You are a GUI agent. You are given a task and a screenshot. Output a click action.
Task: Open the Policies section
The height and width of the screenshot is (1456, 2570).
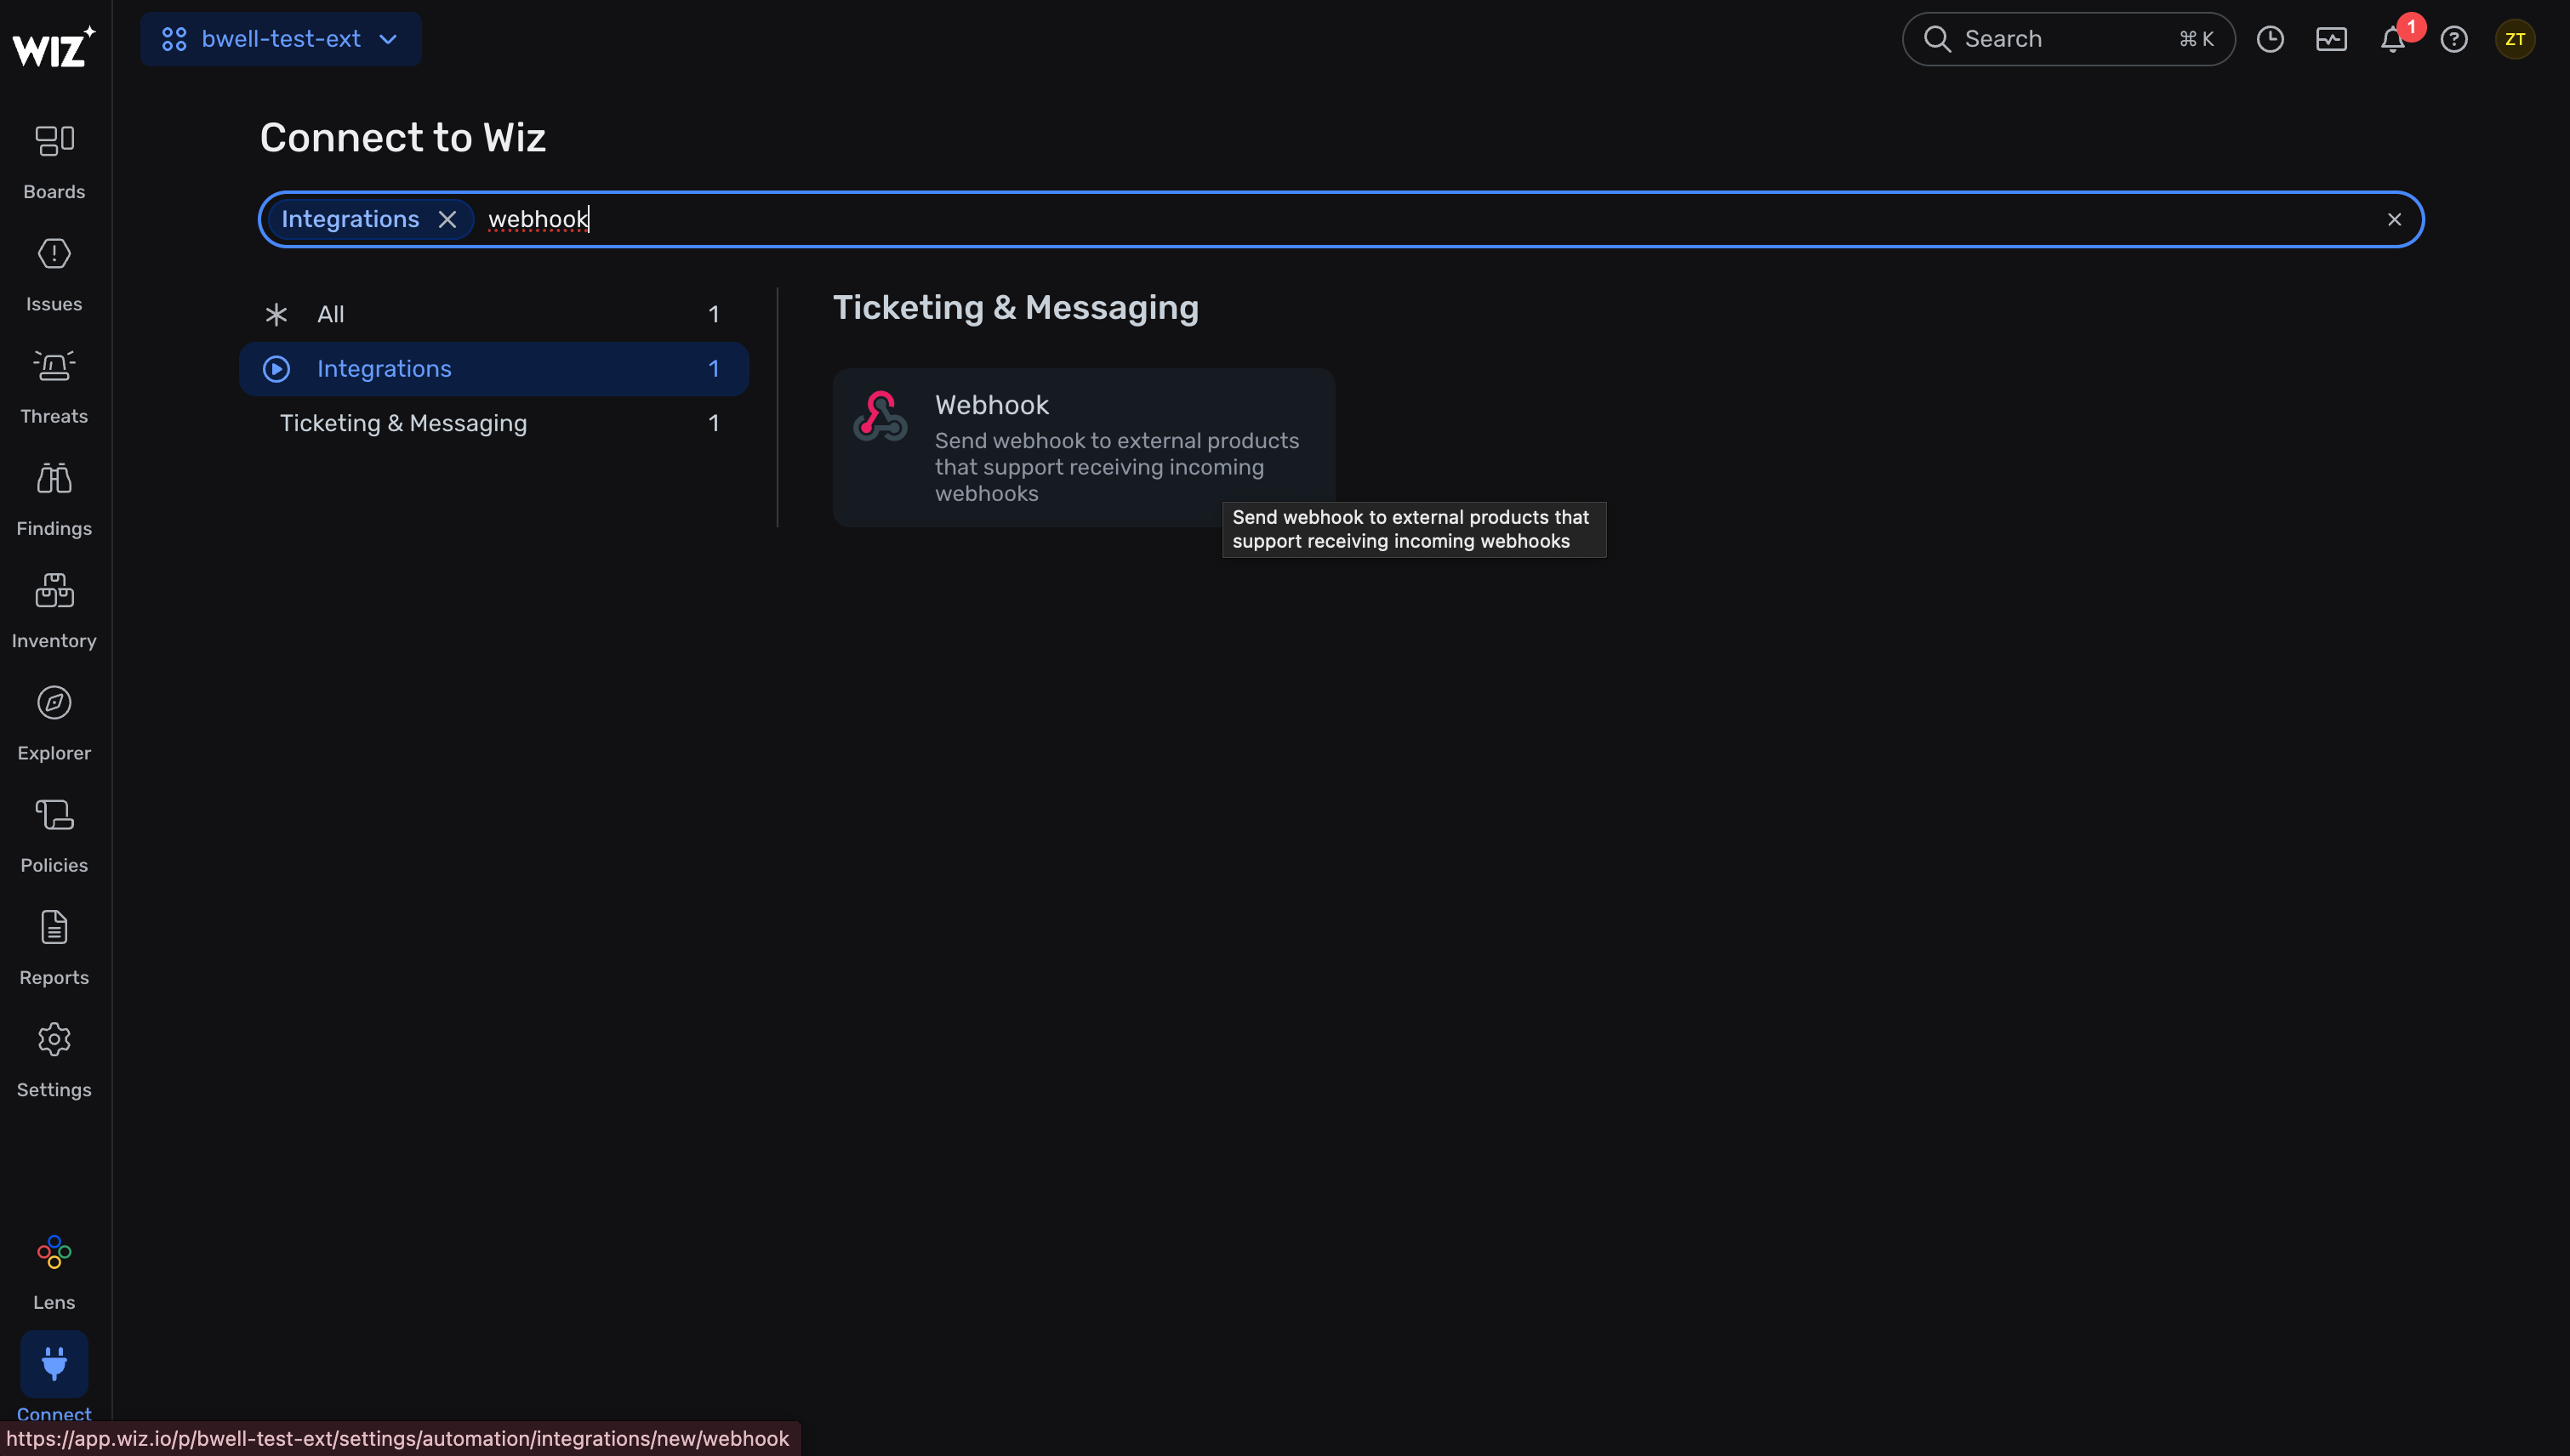click(x=54, y=835)
